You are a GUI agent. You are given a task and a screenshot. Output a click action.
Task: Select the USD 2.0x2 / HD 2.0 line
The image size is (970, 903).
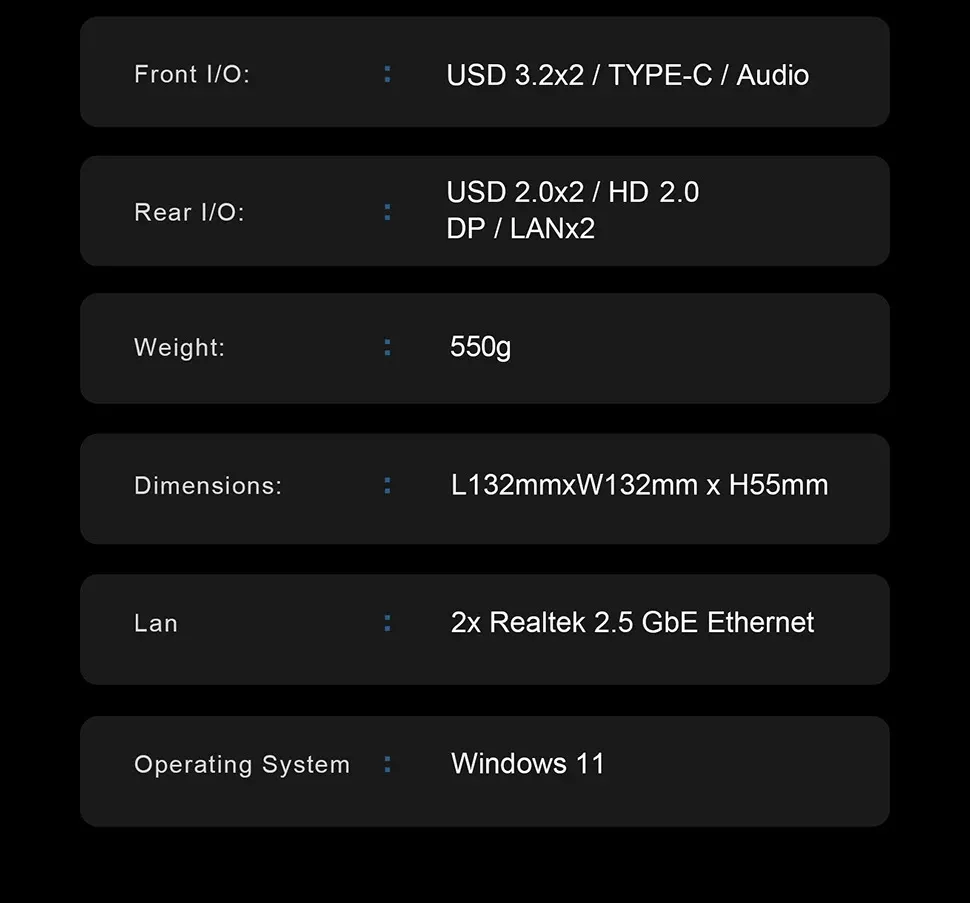(x=572, y=192)
